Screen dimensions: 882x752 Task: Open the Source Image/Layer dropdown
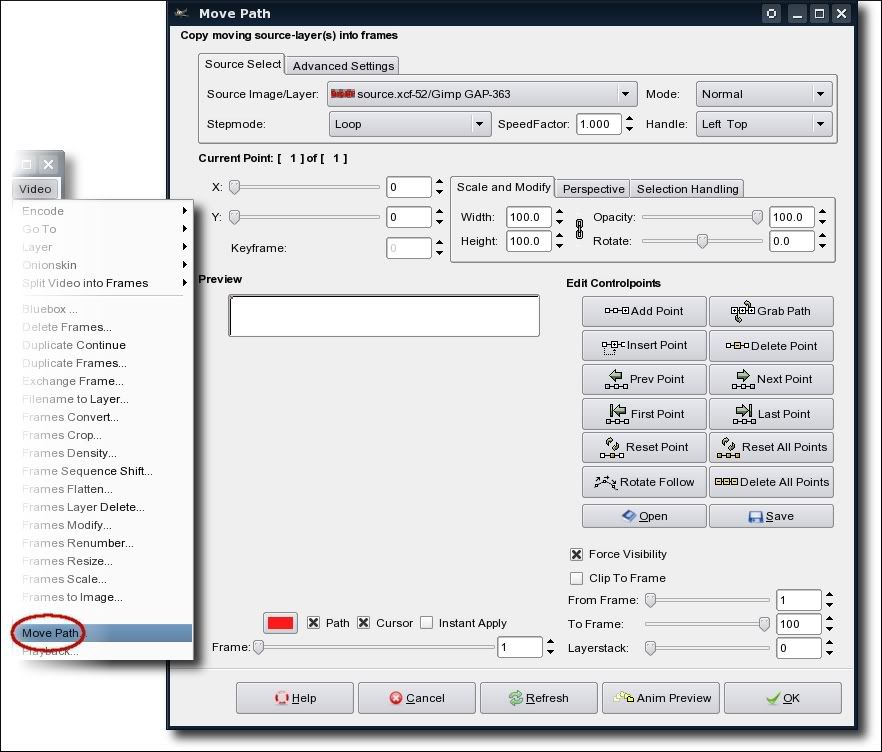click(483, 94)
